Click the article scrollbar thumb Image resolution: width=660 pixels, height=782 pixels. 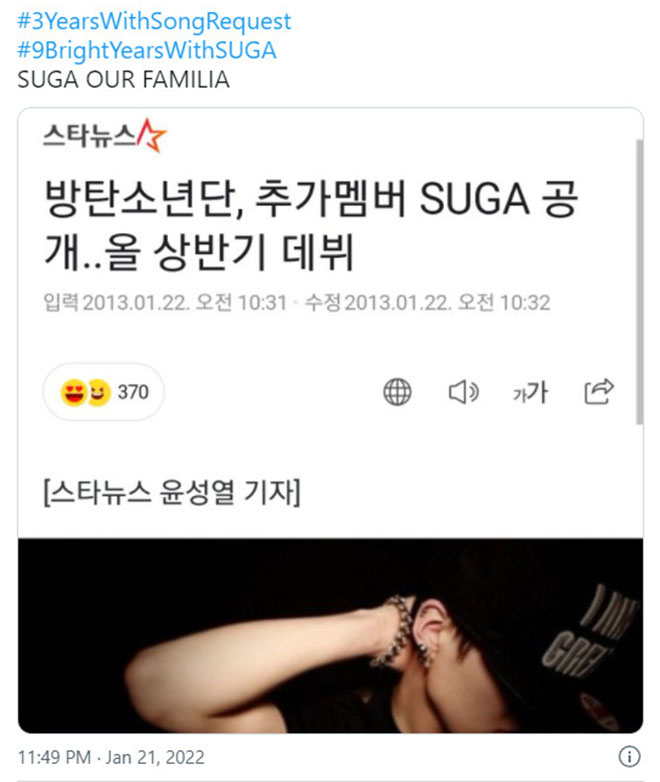640,282
